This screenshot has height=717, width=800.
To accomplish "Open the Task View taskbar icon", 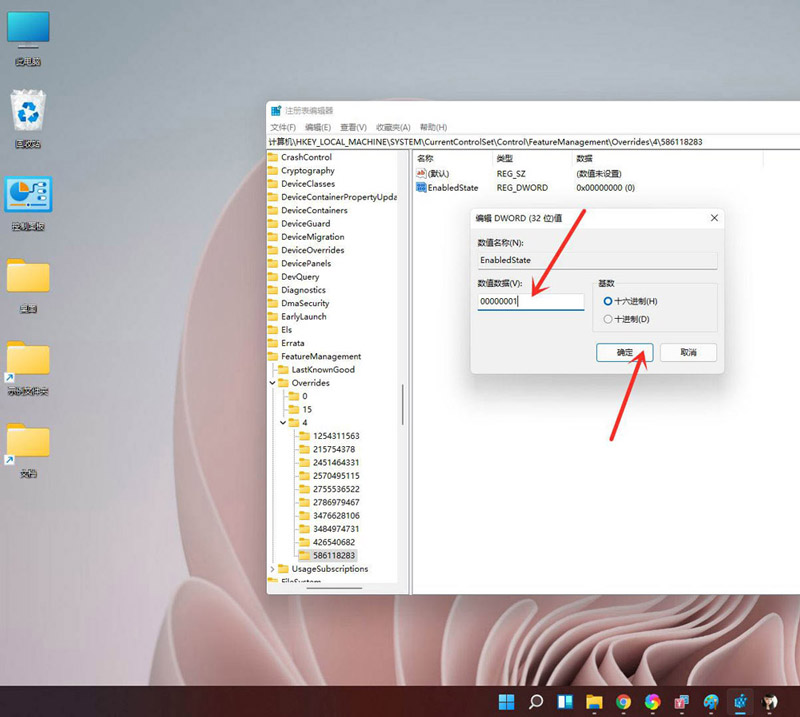I will point(565,702).
